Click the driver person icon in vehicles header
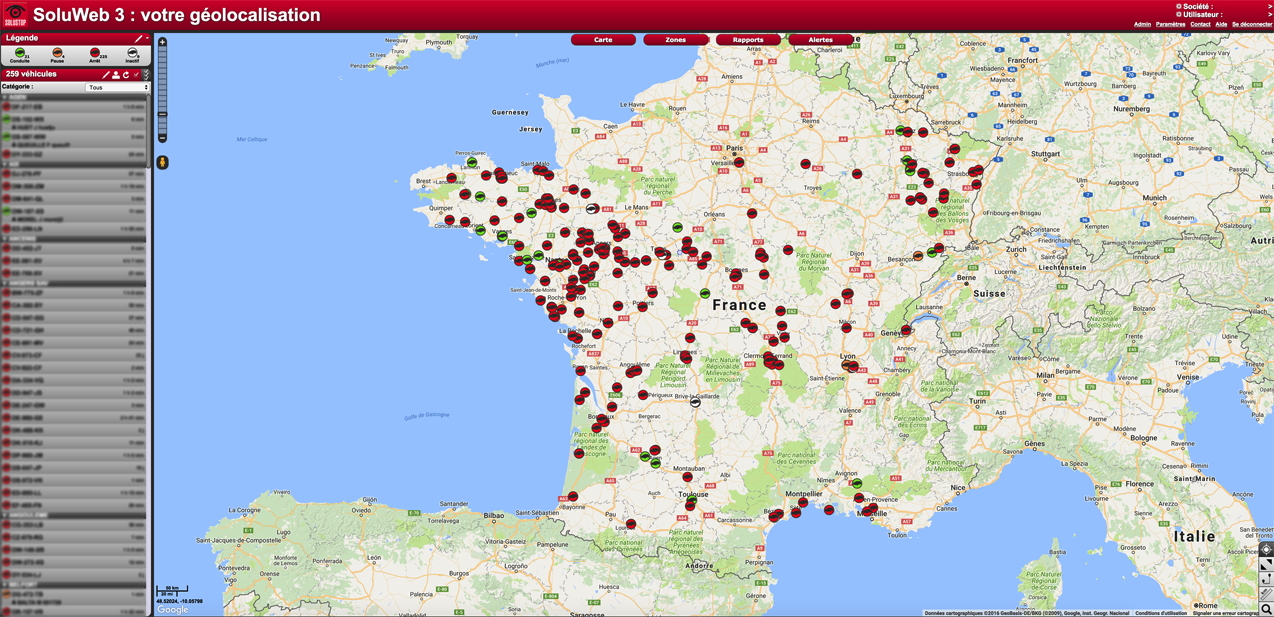 (116, 75)
